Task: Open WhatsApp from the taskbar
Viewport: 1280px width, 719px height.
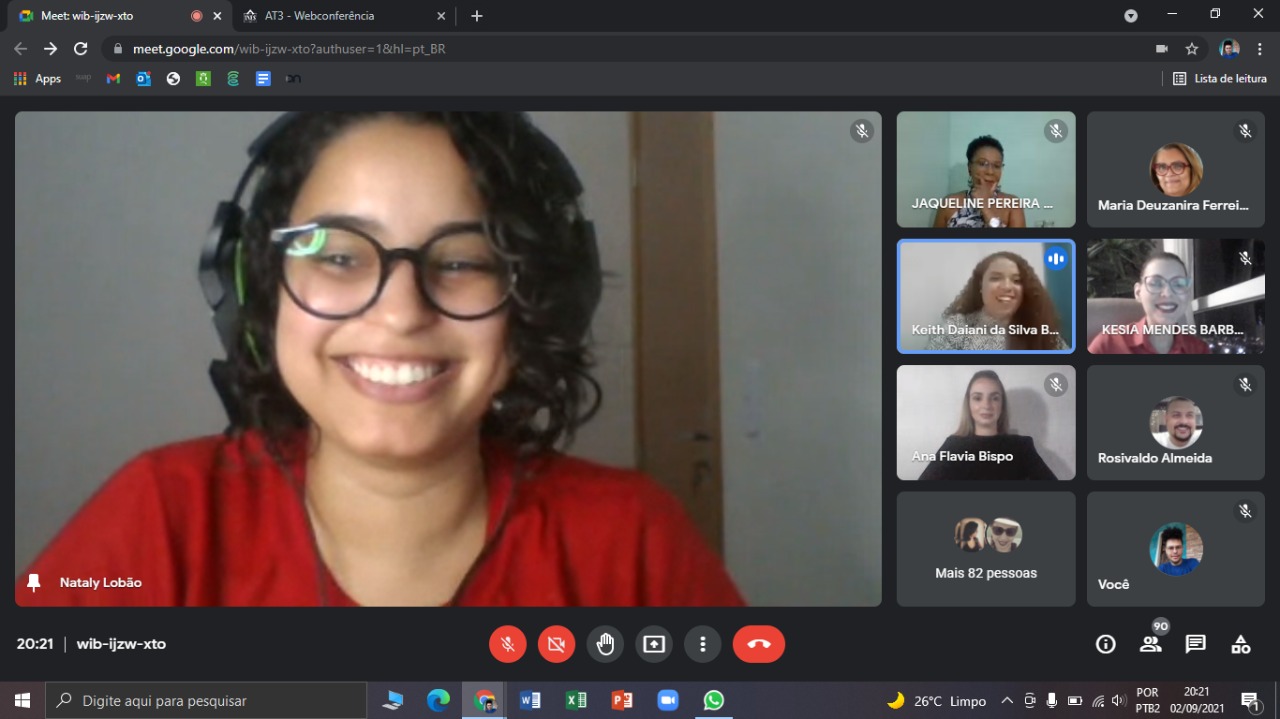Action: point(713,700)
